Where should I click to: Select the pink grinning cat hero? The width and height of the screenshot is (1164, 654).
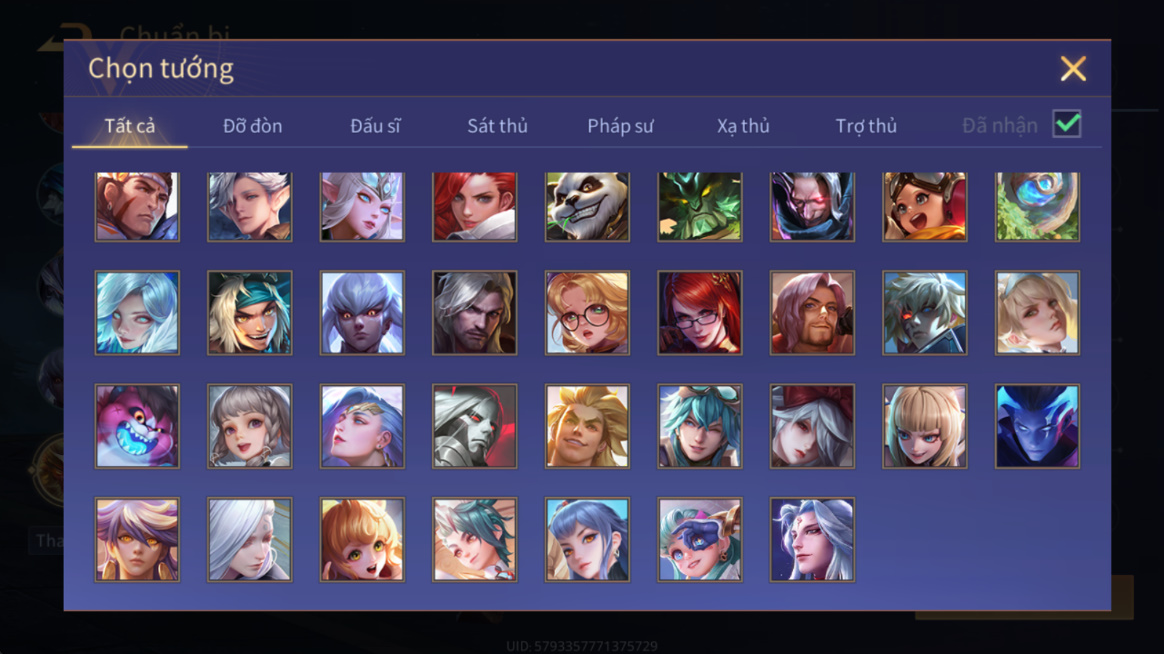pyautogui.click(x=137, y=426)
